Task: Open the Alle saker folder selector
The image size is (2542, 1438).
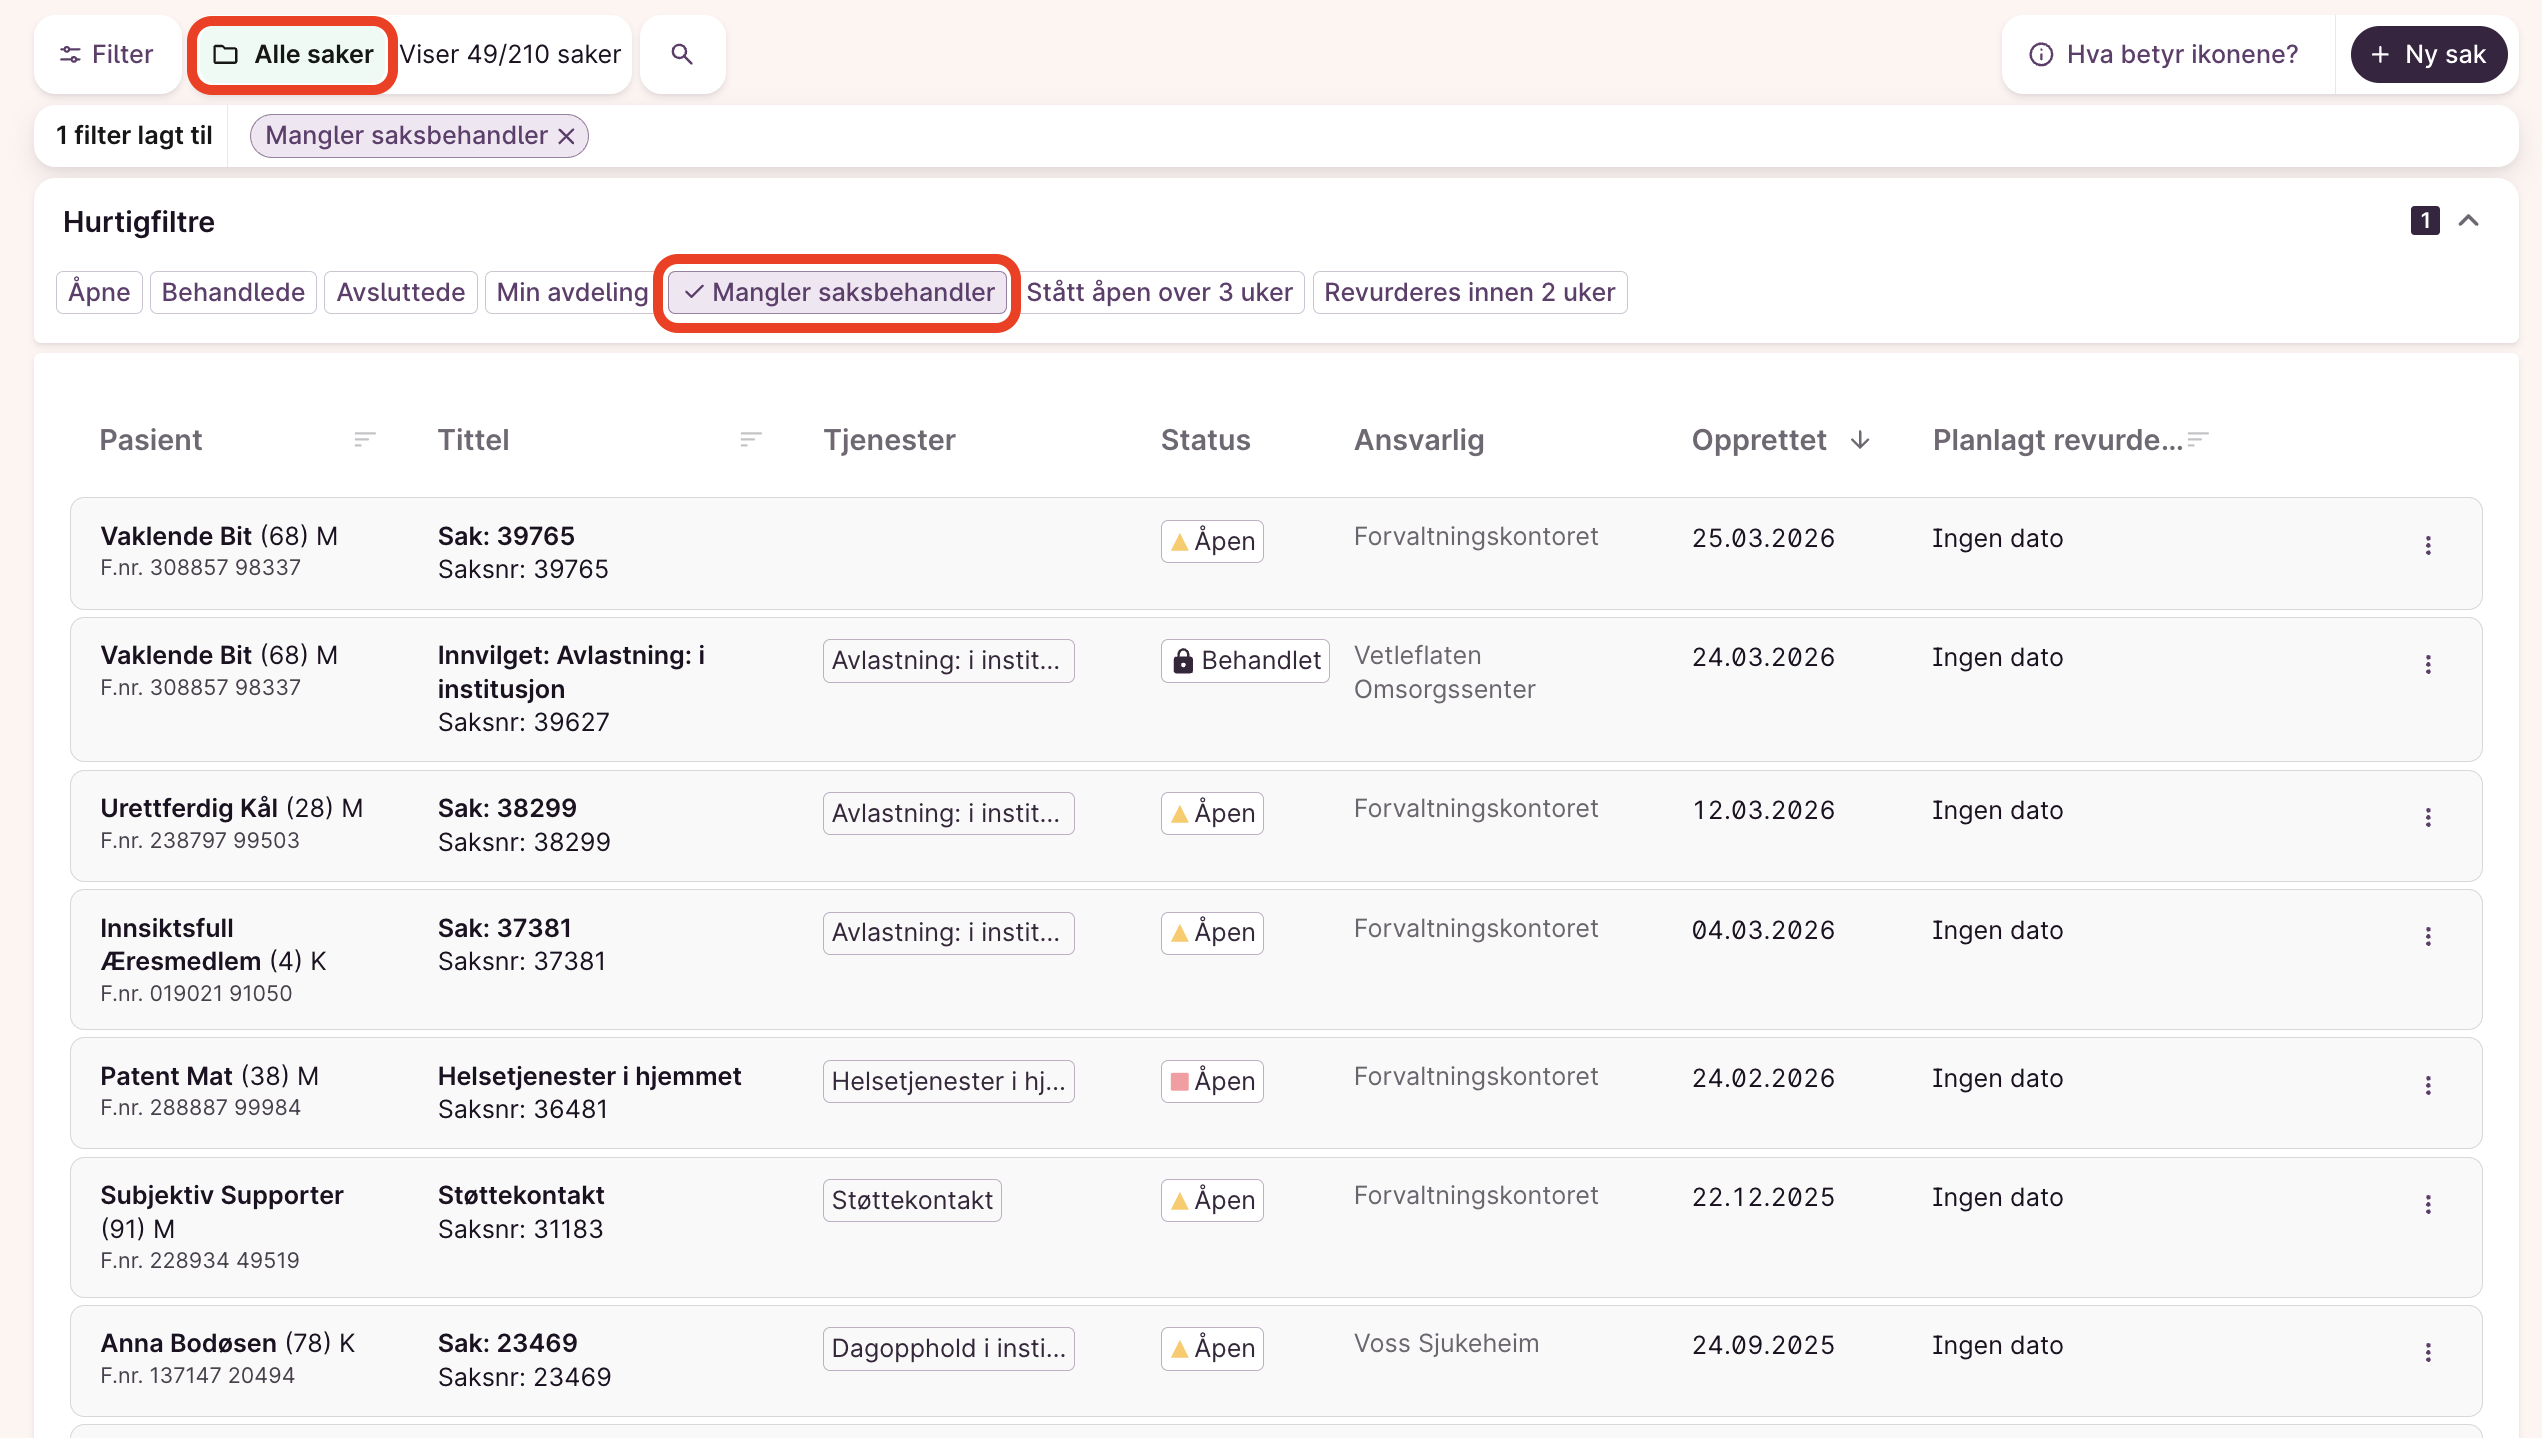Action: 294,54
